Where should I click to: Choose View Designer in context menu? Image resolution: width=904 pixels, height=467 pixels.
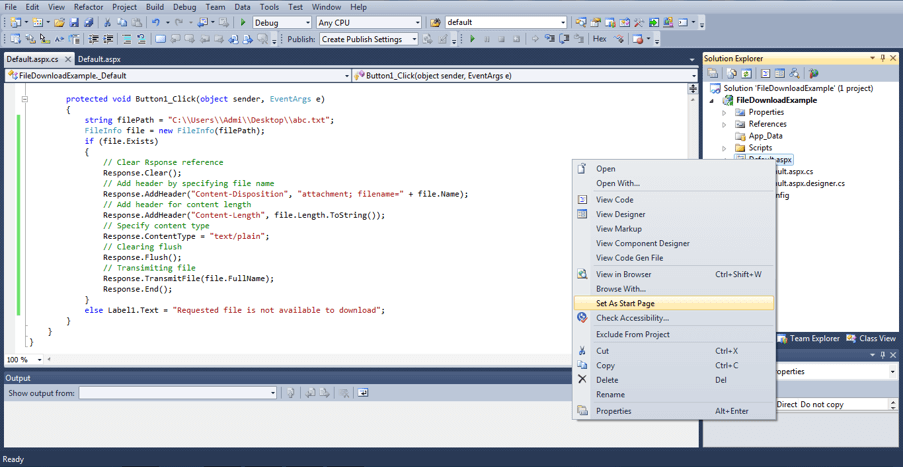click(x=674, y=214)
